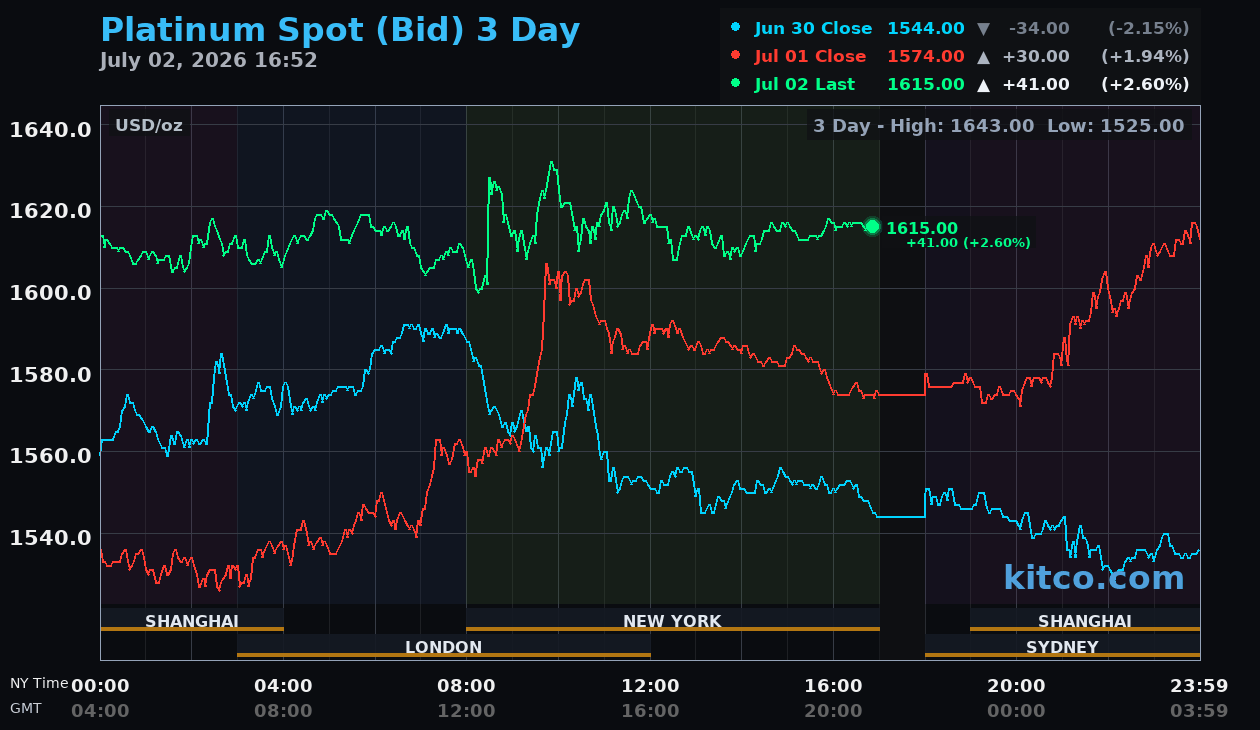Click the 1615.00 last value in legend
This screenshot has width=1260, height=730.
[926, 85]
